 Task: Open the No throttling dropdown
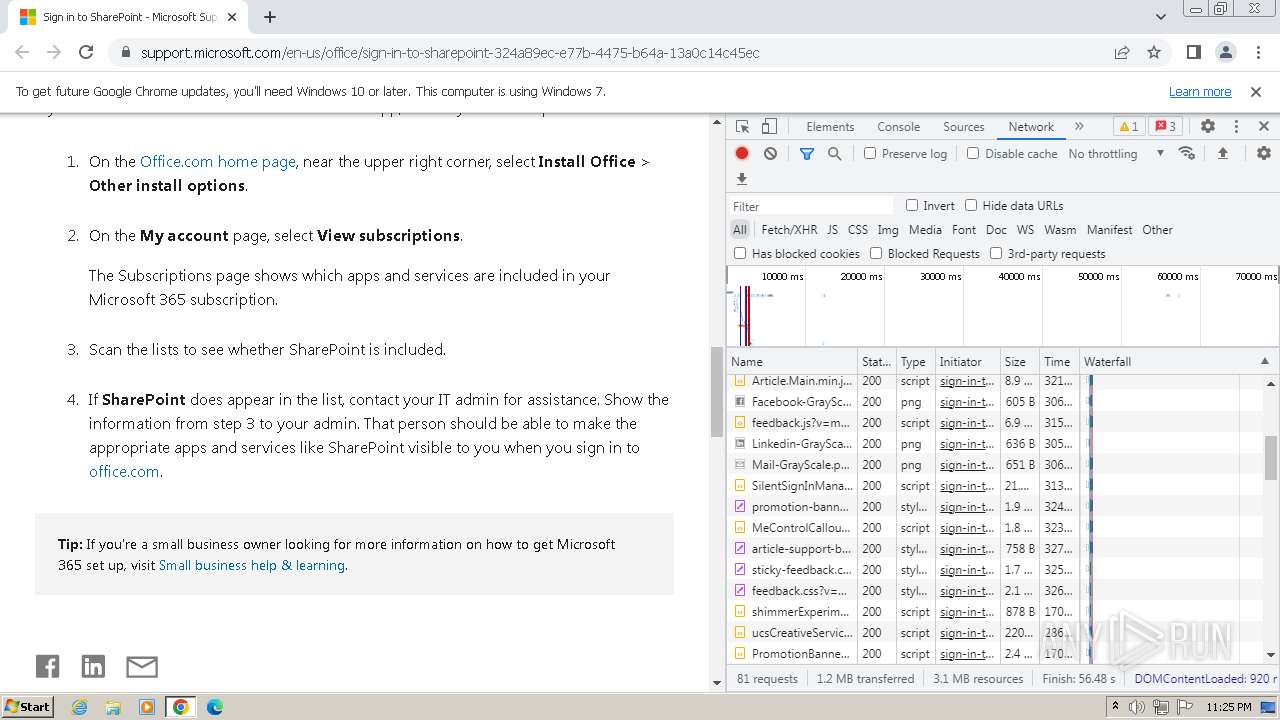pos(1115,154)
